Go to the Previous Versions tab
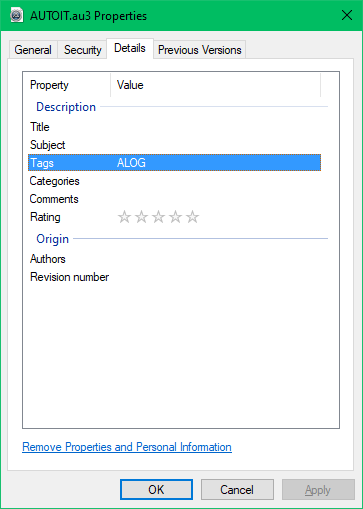Screen dimensions: 363x509 click(199, 50)
